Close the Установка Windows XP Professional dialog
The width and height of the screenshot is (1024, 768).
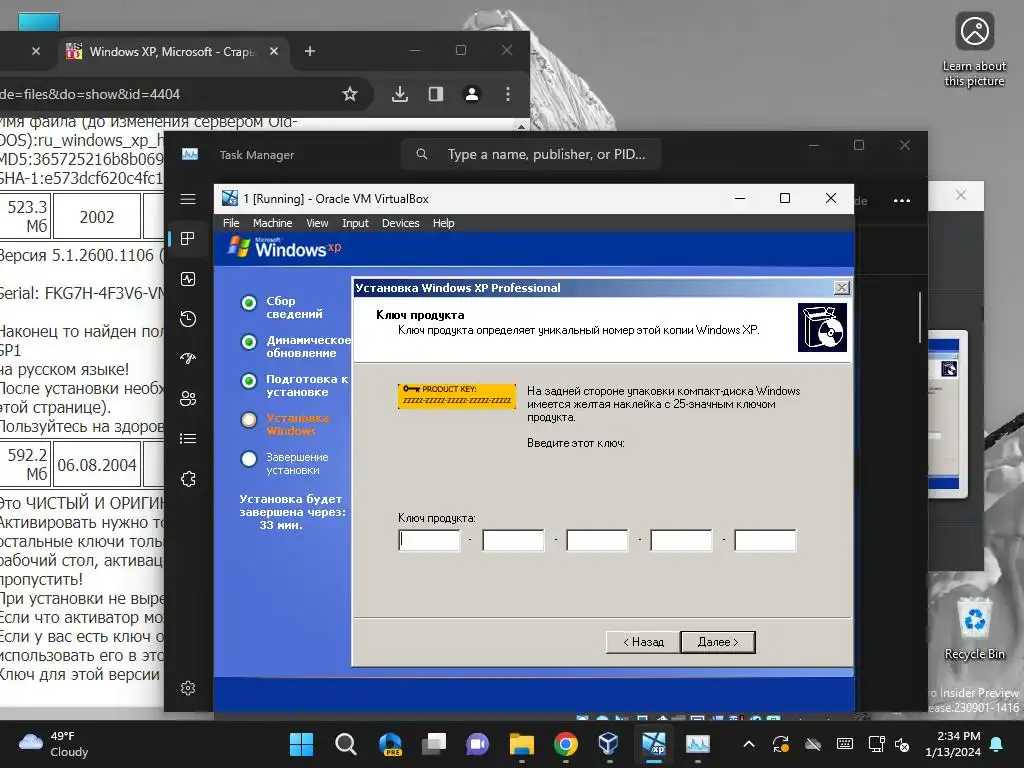[x=842, y=288]
